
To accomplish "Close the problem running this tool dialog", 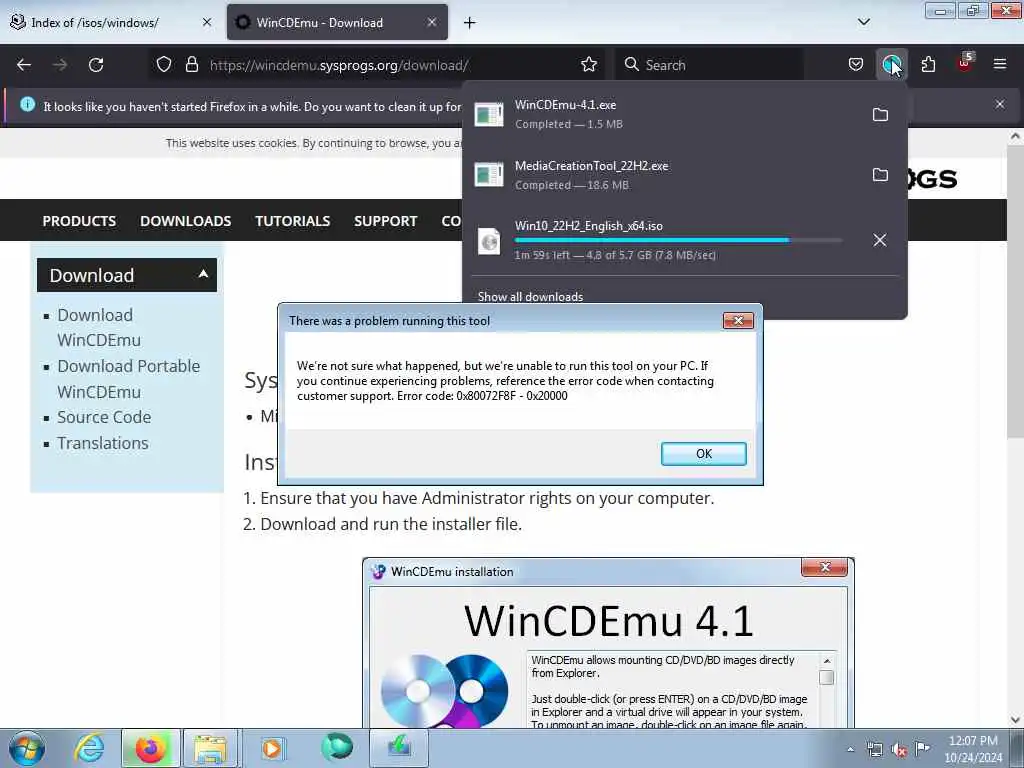I will pyautogui.click(x=738, y=321).
